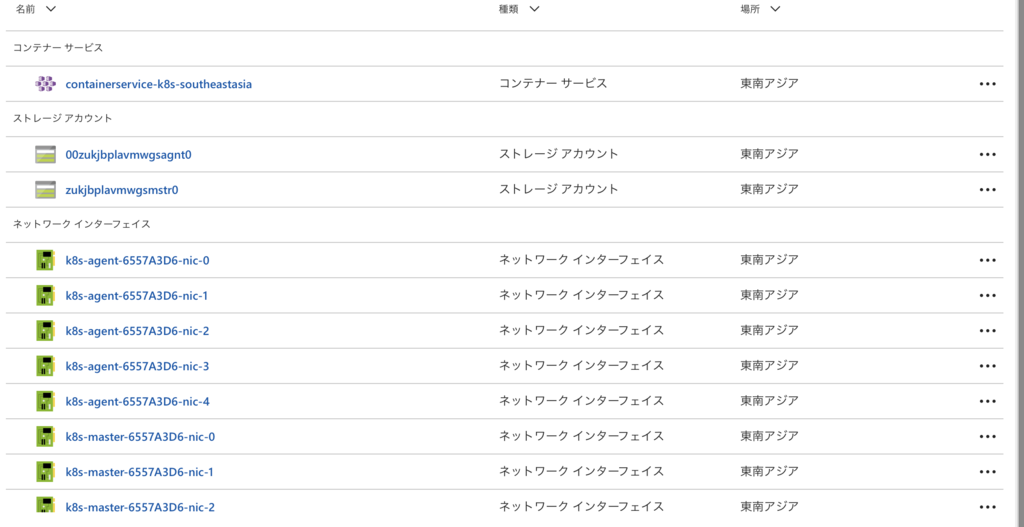Click the NIC icon for k8s-master-6557A3D6-nic-0
Viewport: 1024px width, 527px height.
45,436
